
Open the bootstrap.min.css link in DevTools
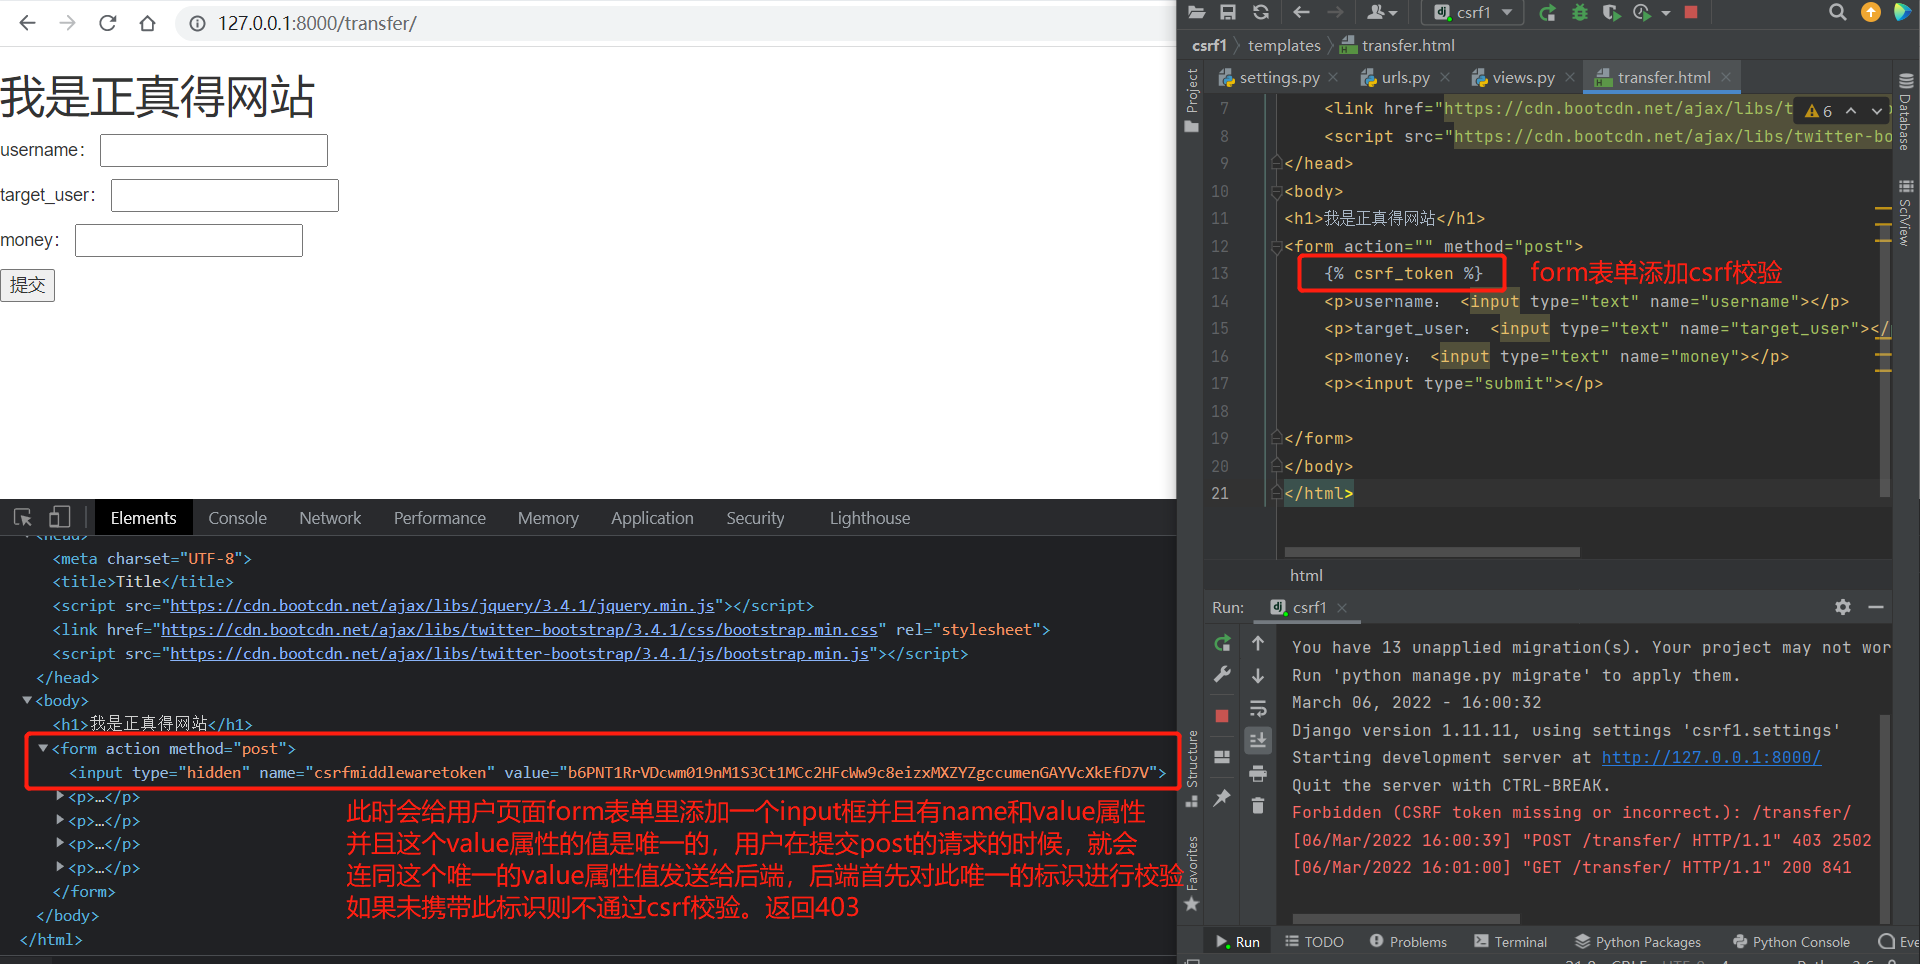tap(519, 629)
